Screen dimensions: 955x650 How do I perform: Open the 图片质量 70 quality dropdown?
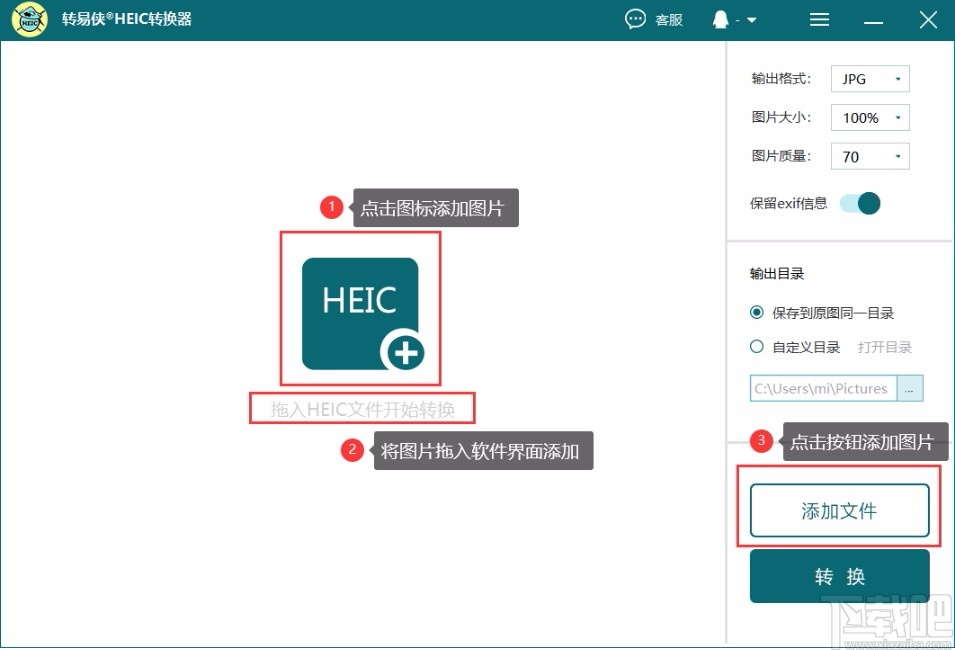pos(869,156)
